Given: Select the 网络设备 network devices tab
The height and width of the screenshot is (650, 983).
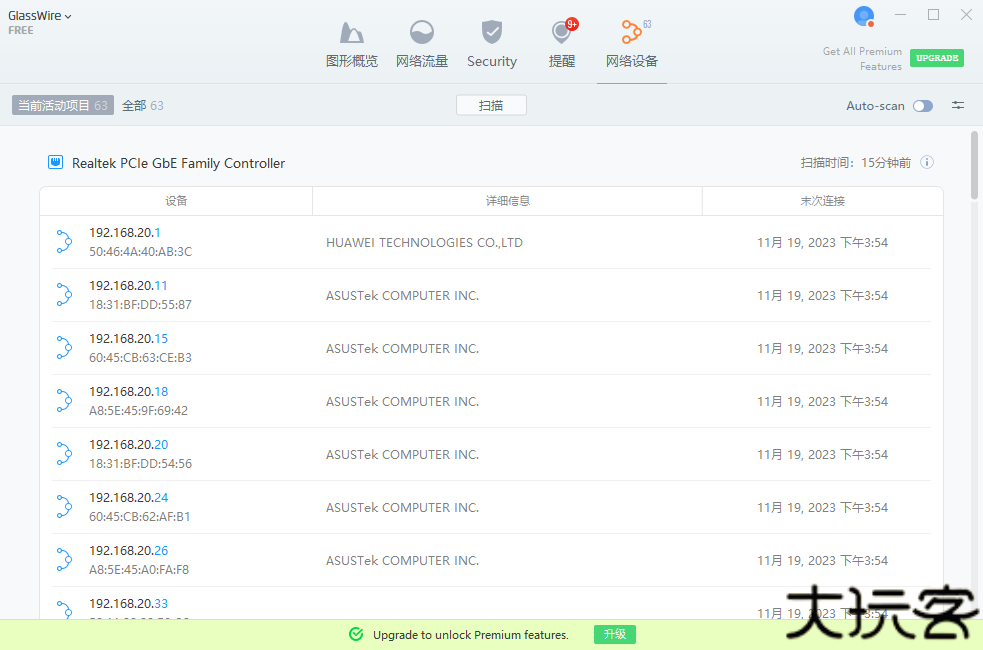Looking at the screenshot, I should (x=631, y=45).
